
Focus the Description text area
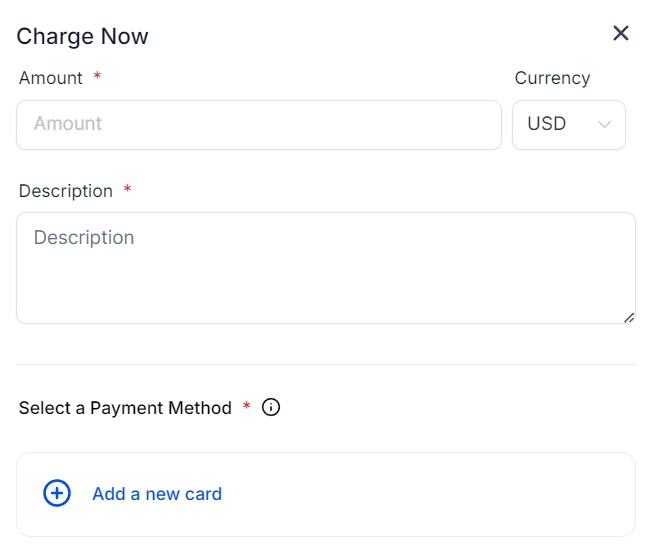coord(326,268)
